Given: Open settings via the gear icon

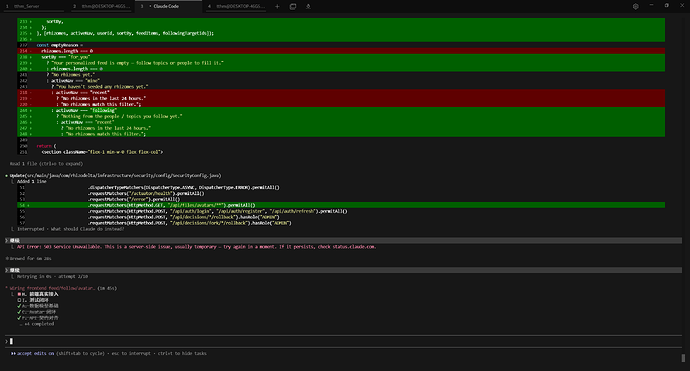Looking at the screenshot, I should click(635, 6).
